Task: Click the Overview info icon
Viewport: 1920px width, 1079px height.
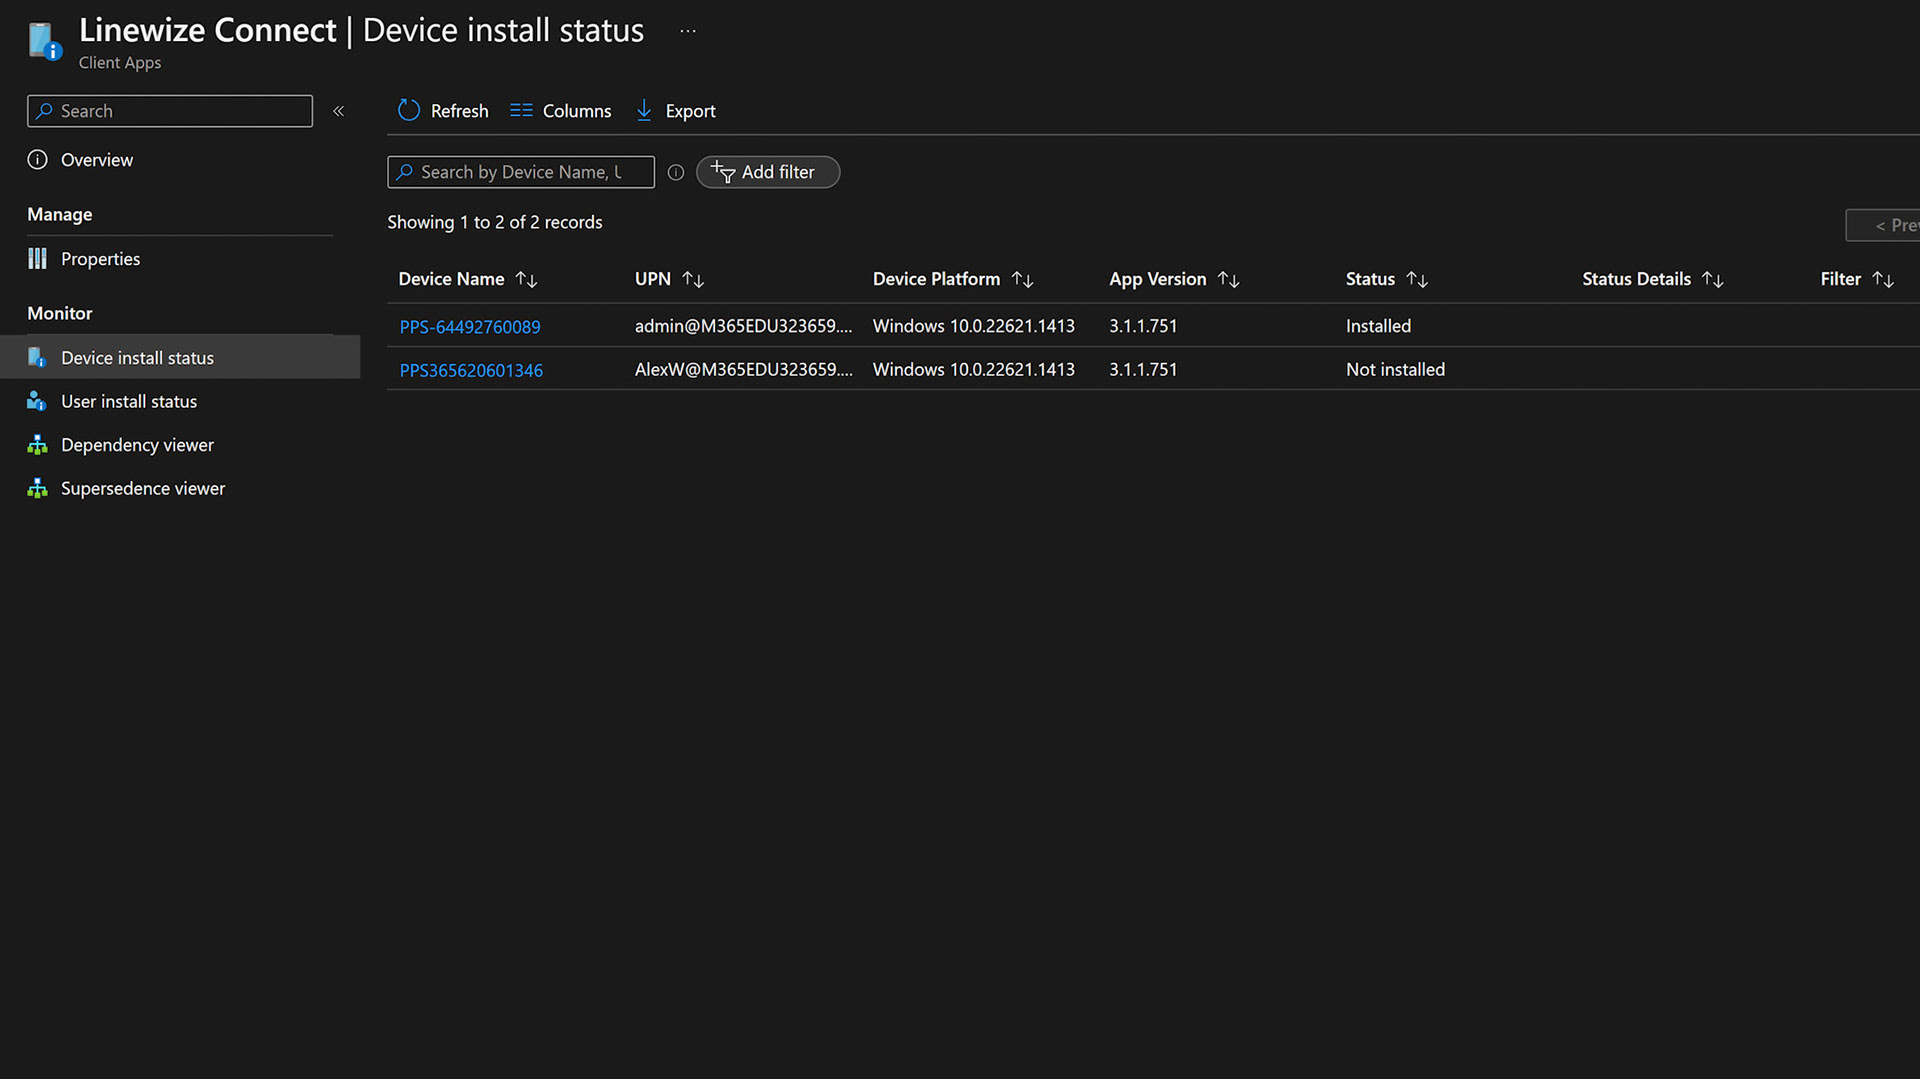Action: 38,160
